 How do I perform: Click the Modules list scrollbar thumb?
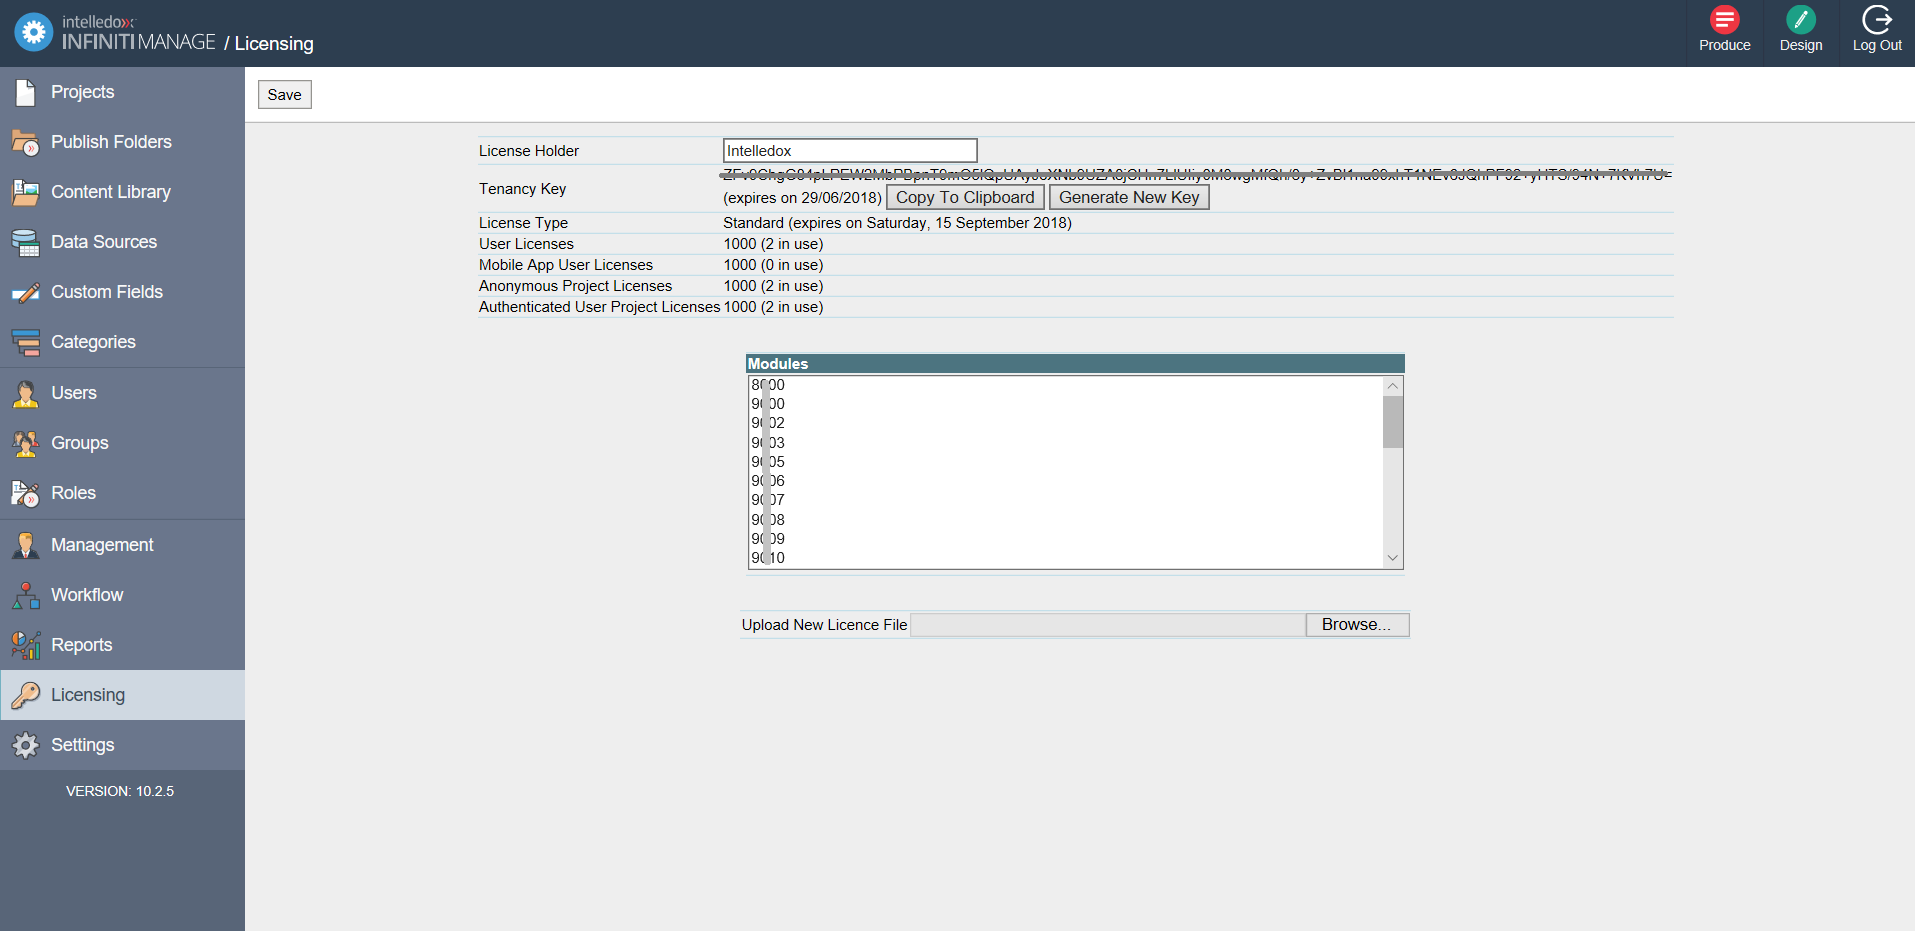[x=1392, y=422]
